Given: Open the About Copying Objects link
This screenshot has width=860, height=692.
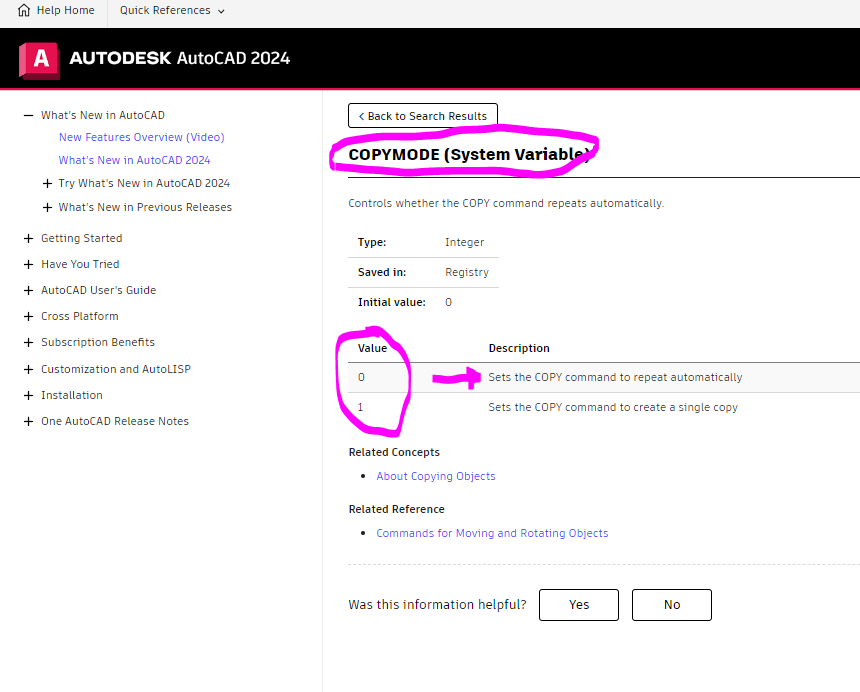Looking at the screenshot, I should pos(436,476).
